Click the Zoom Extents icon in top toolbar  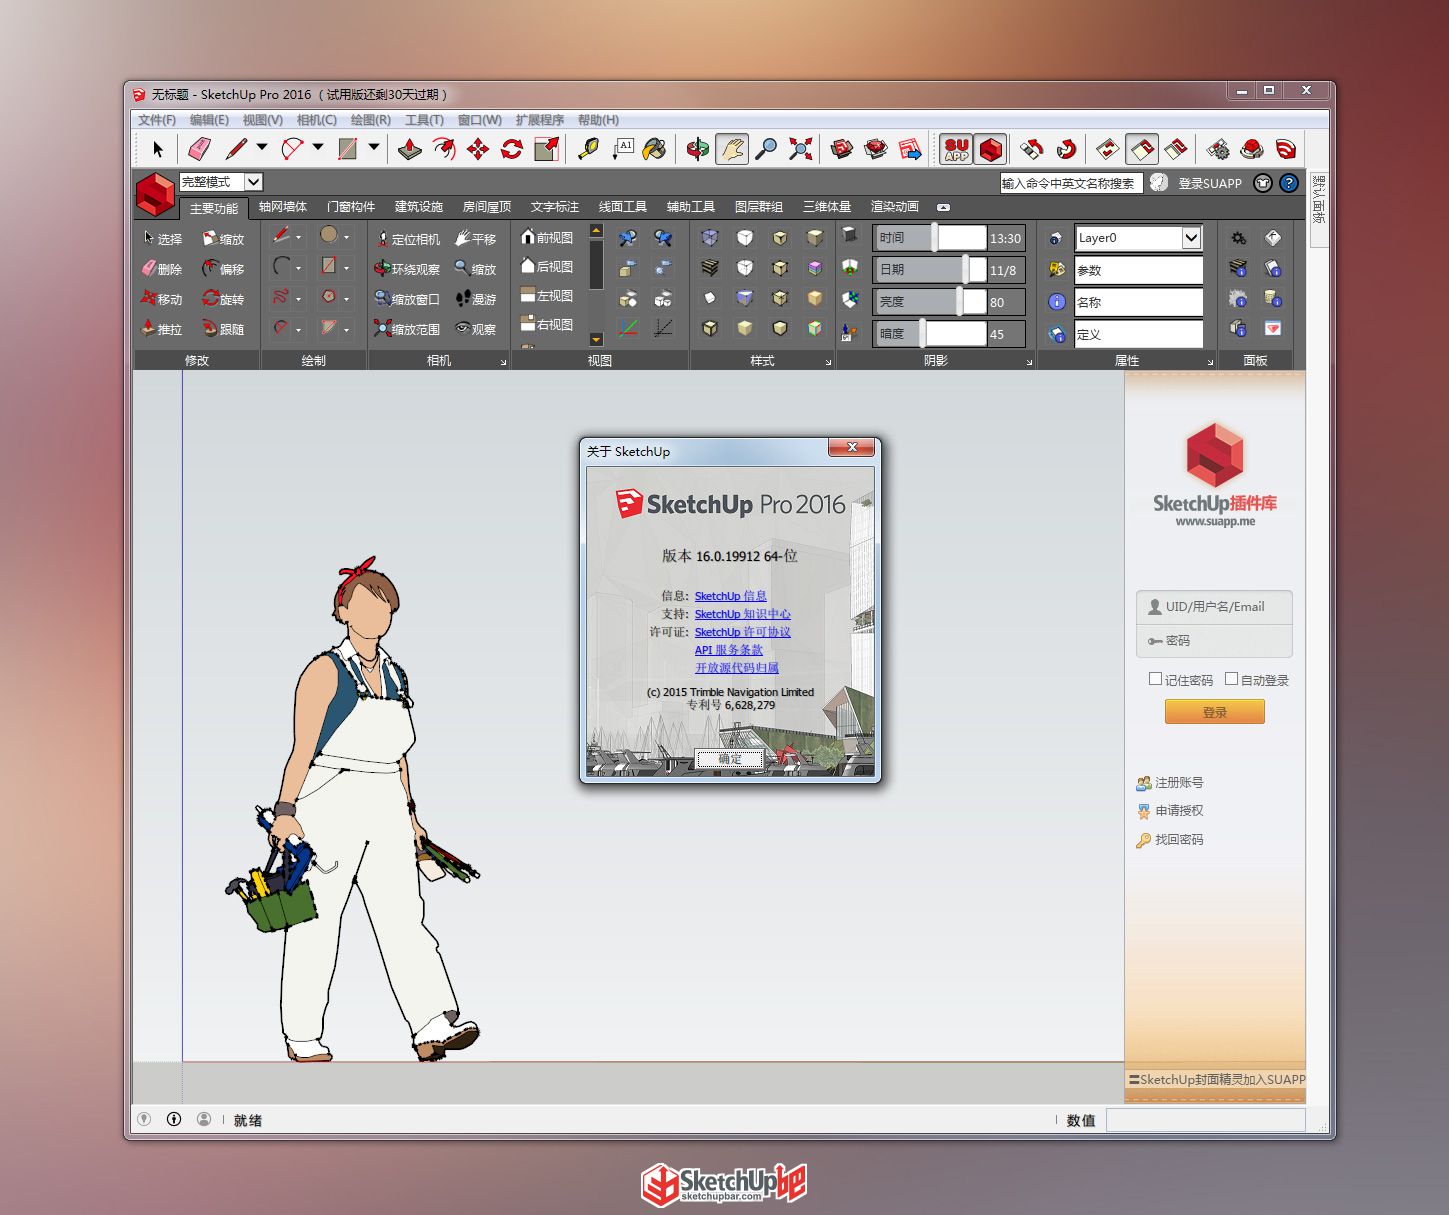800,149
